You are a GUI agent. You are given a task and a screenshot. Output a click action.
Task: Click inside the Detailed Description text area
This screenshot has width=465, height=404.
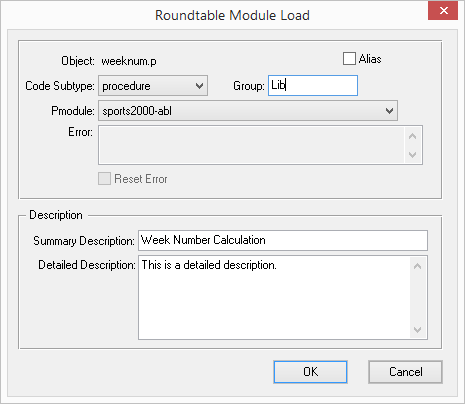pos(275,298)
